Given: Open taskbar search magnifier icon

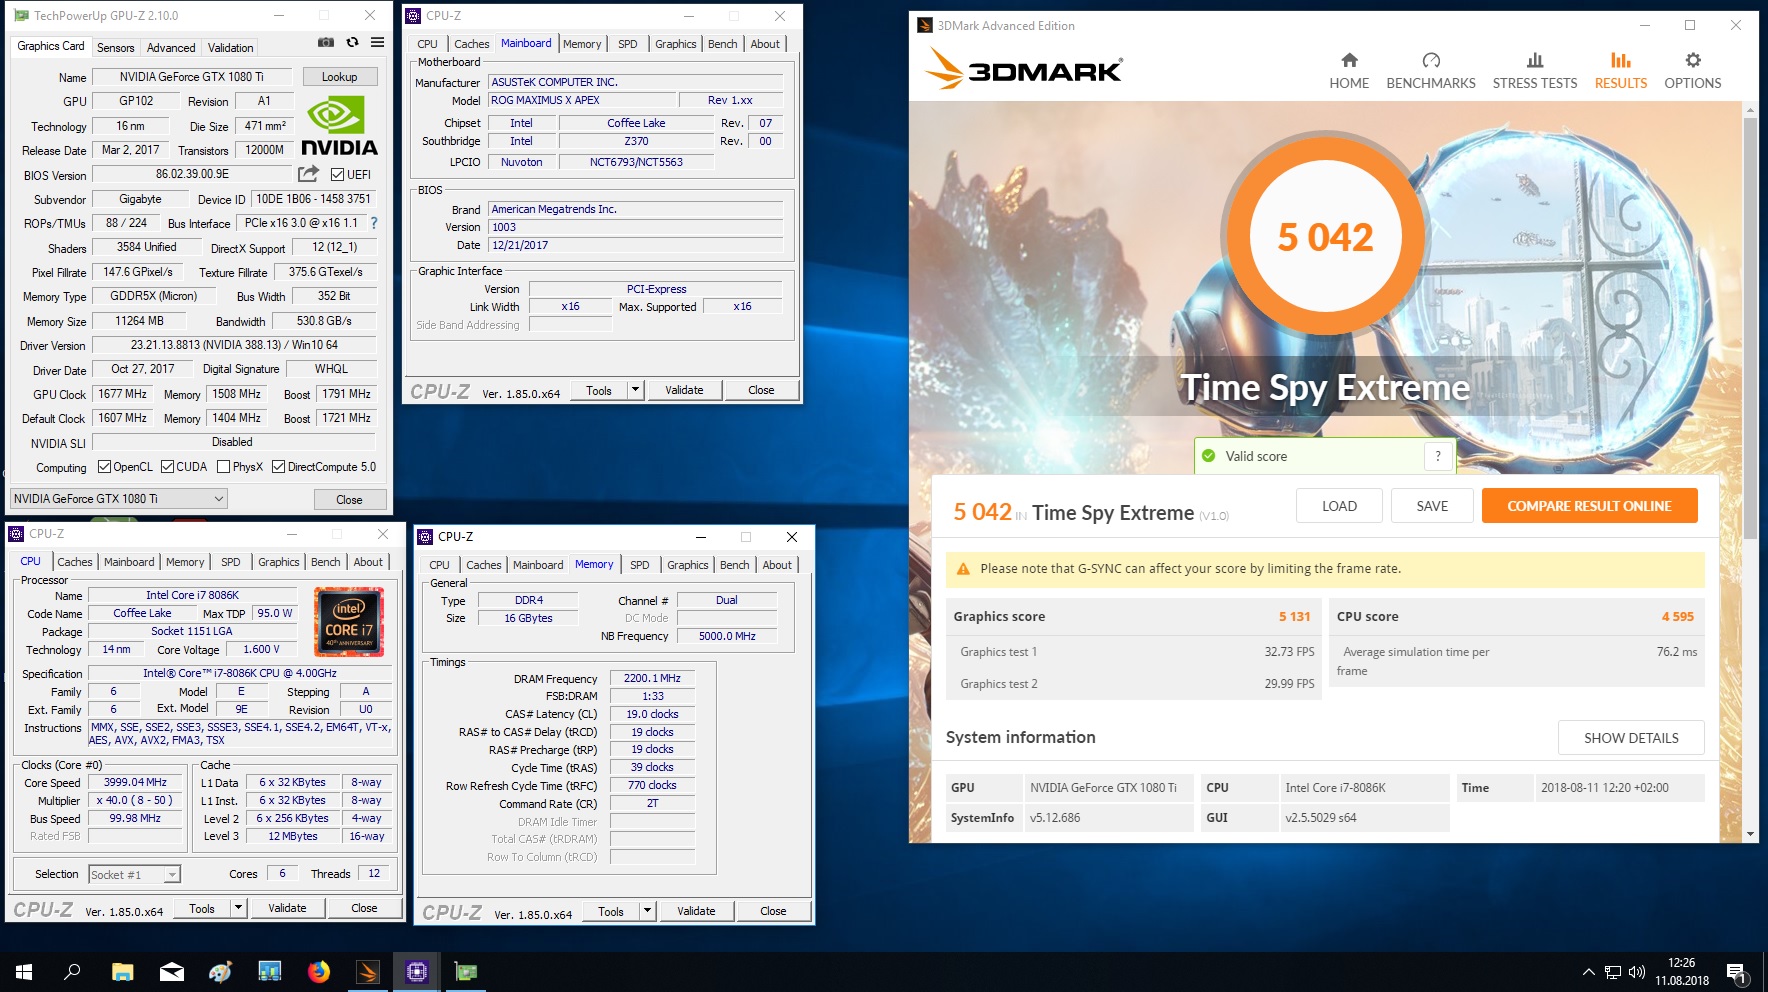Looking at the screenshot, I should (x=72, y=971).
